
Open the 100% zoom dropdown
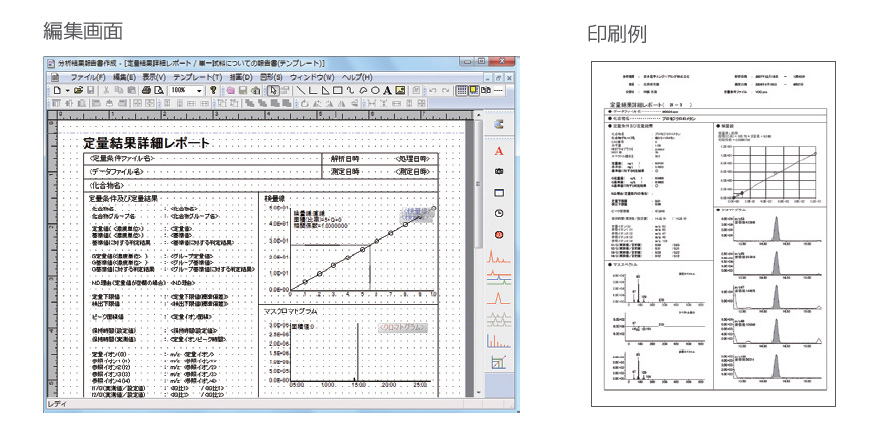coord(199,90)
